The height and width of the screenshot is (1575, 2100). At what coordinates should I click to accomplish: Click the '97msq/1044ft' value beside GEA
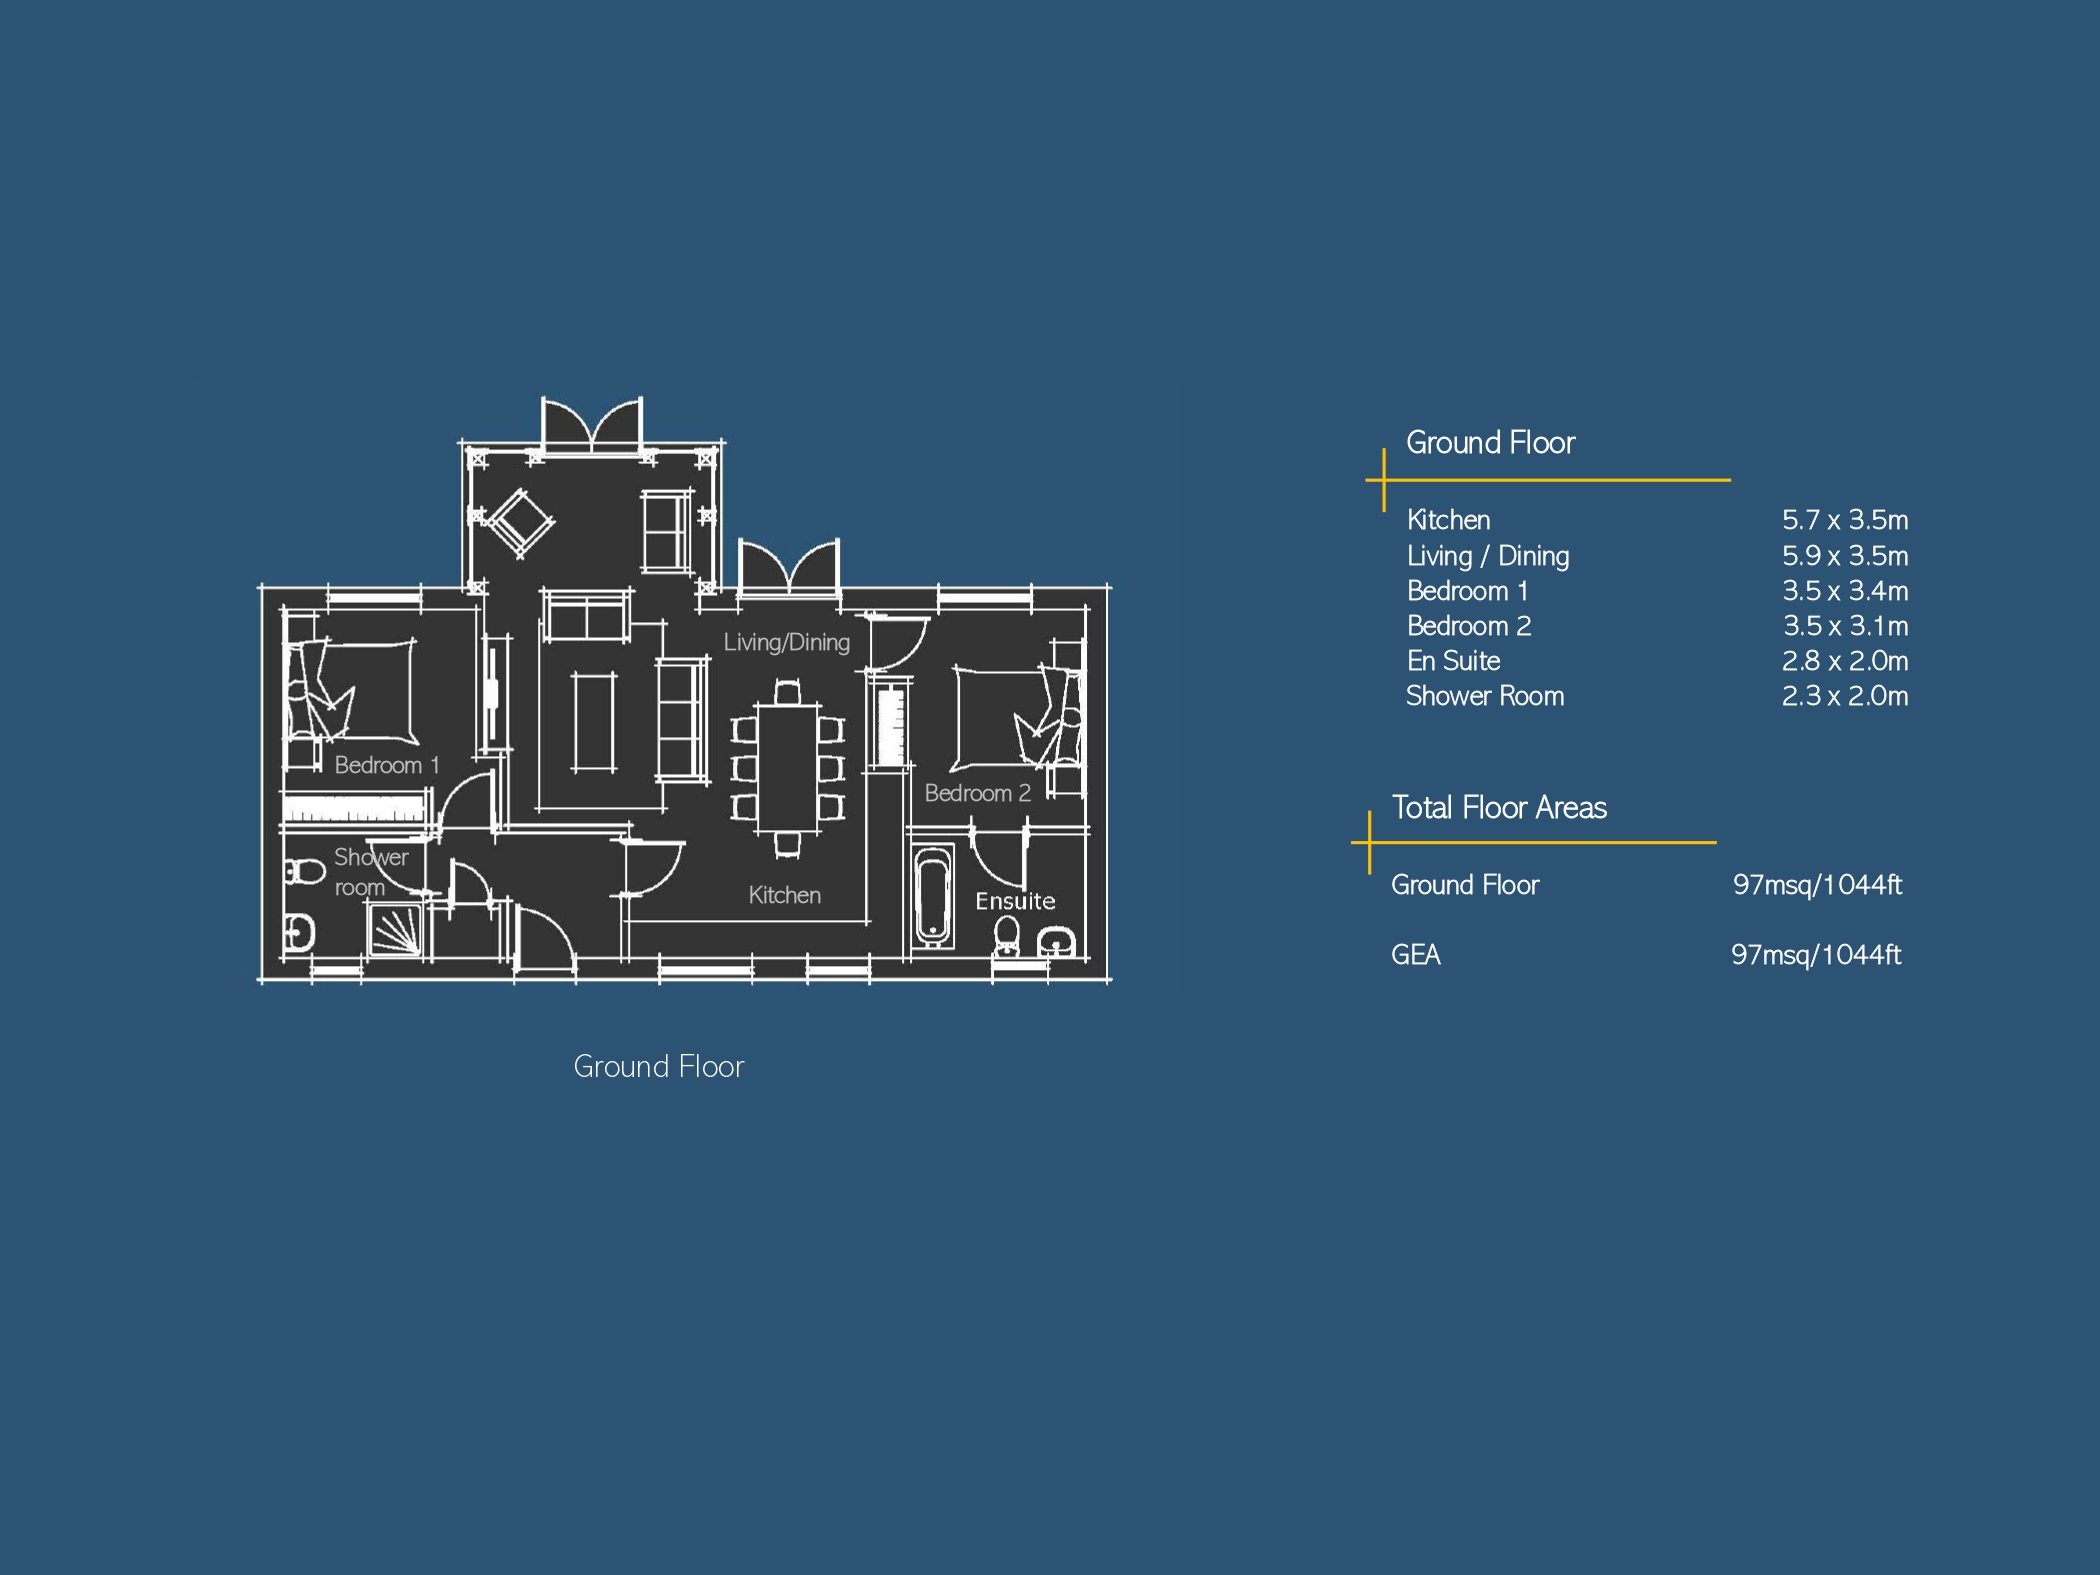(1816, 955)
